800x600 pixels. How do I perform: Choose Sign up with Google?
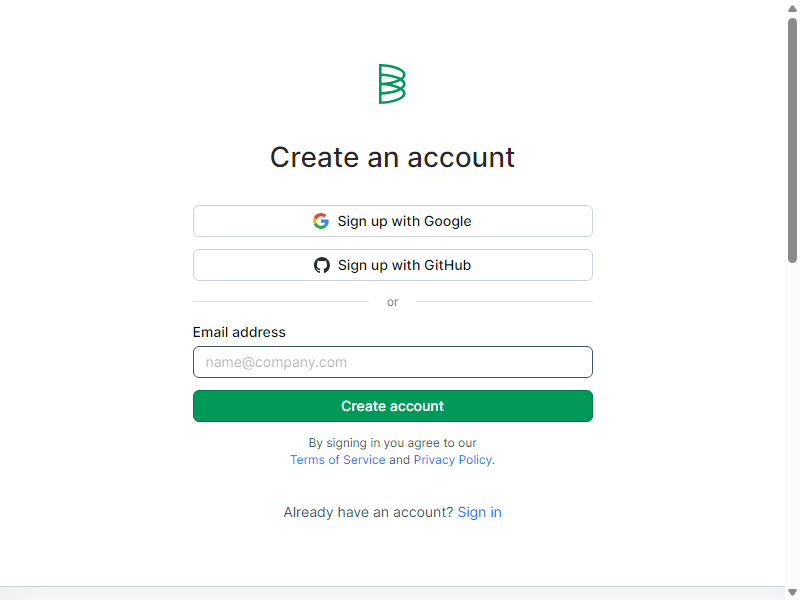tap(392, 221)
